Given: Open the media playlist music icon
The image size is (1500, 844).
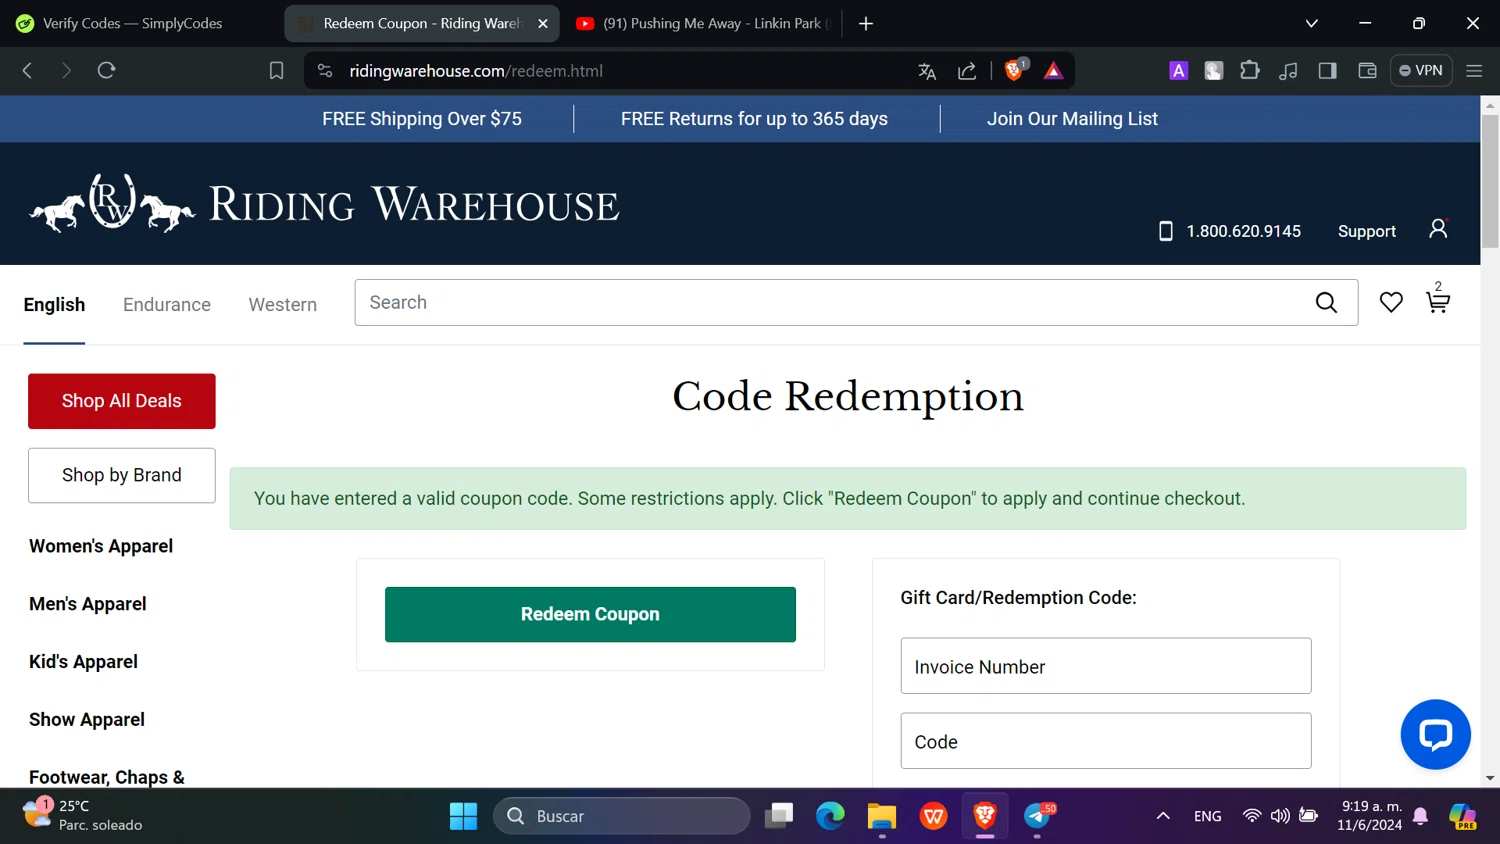Looking at the screenshot, I should point(1288,70).
